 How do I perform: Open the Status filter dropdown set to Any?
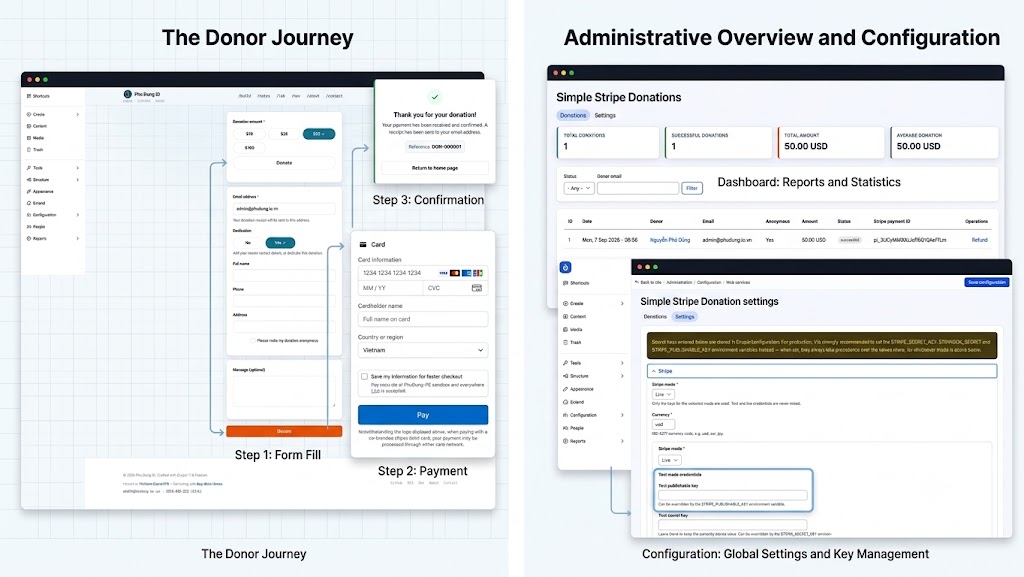coord(578,188)
